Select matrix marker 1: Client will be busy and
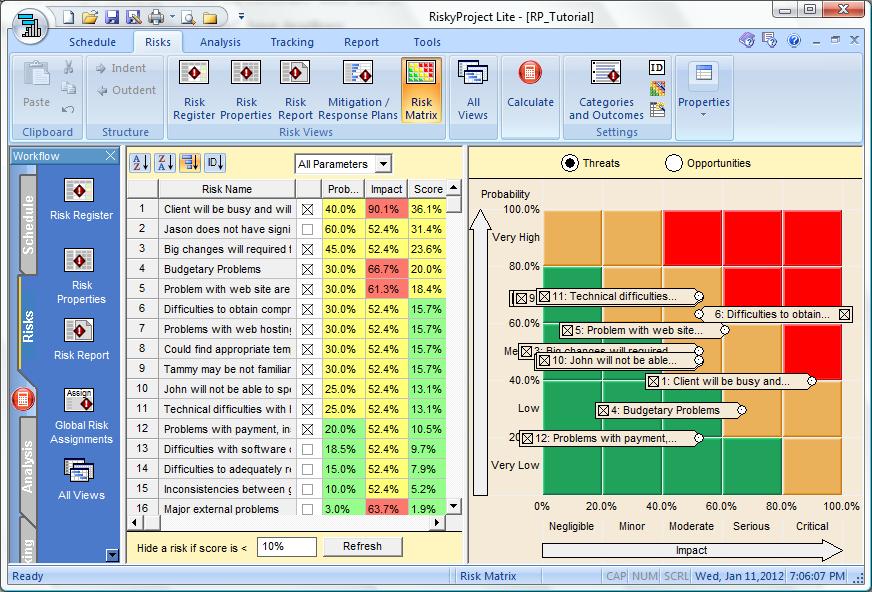The image size is (872, 592). coord(731,381)
